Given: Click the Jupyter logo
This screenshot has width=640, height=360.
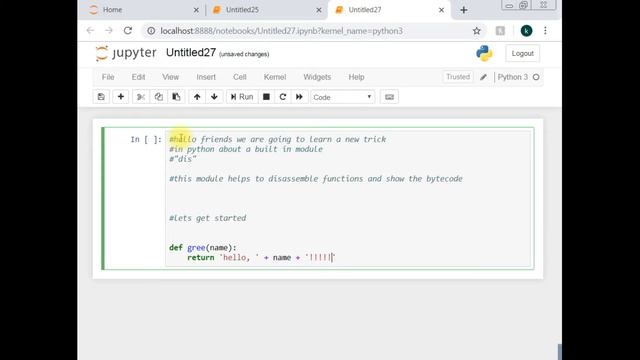Looking at the screenshot, I should pyautogui.click(x=126, y=53).
